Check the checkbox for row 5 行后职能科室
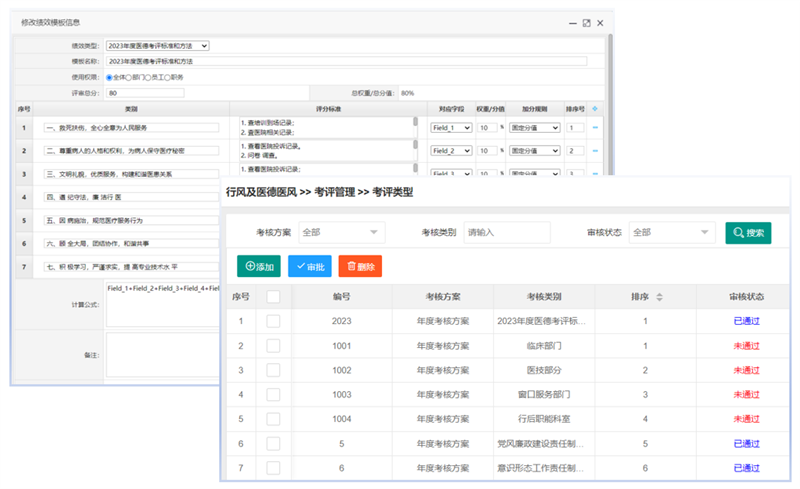800x489 pixels. (x=273, y=418)
